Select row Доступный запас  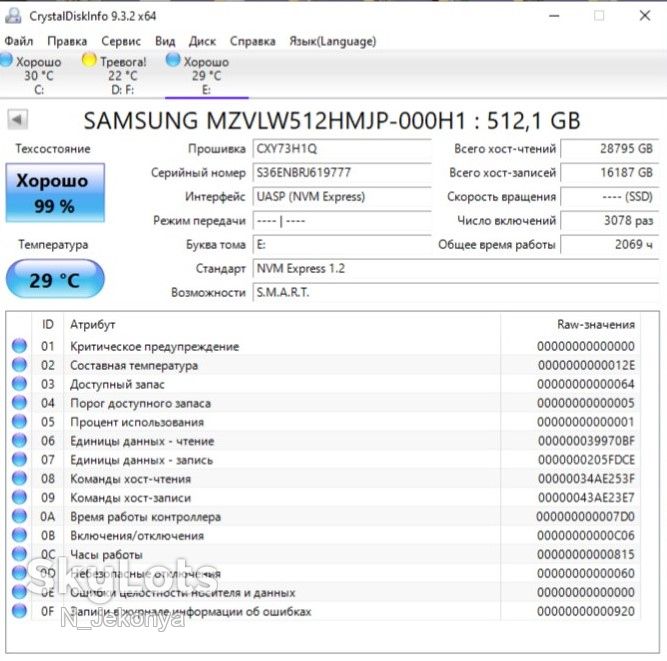325,384
